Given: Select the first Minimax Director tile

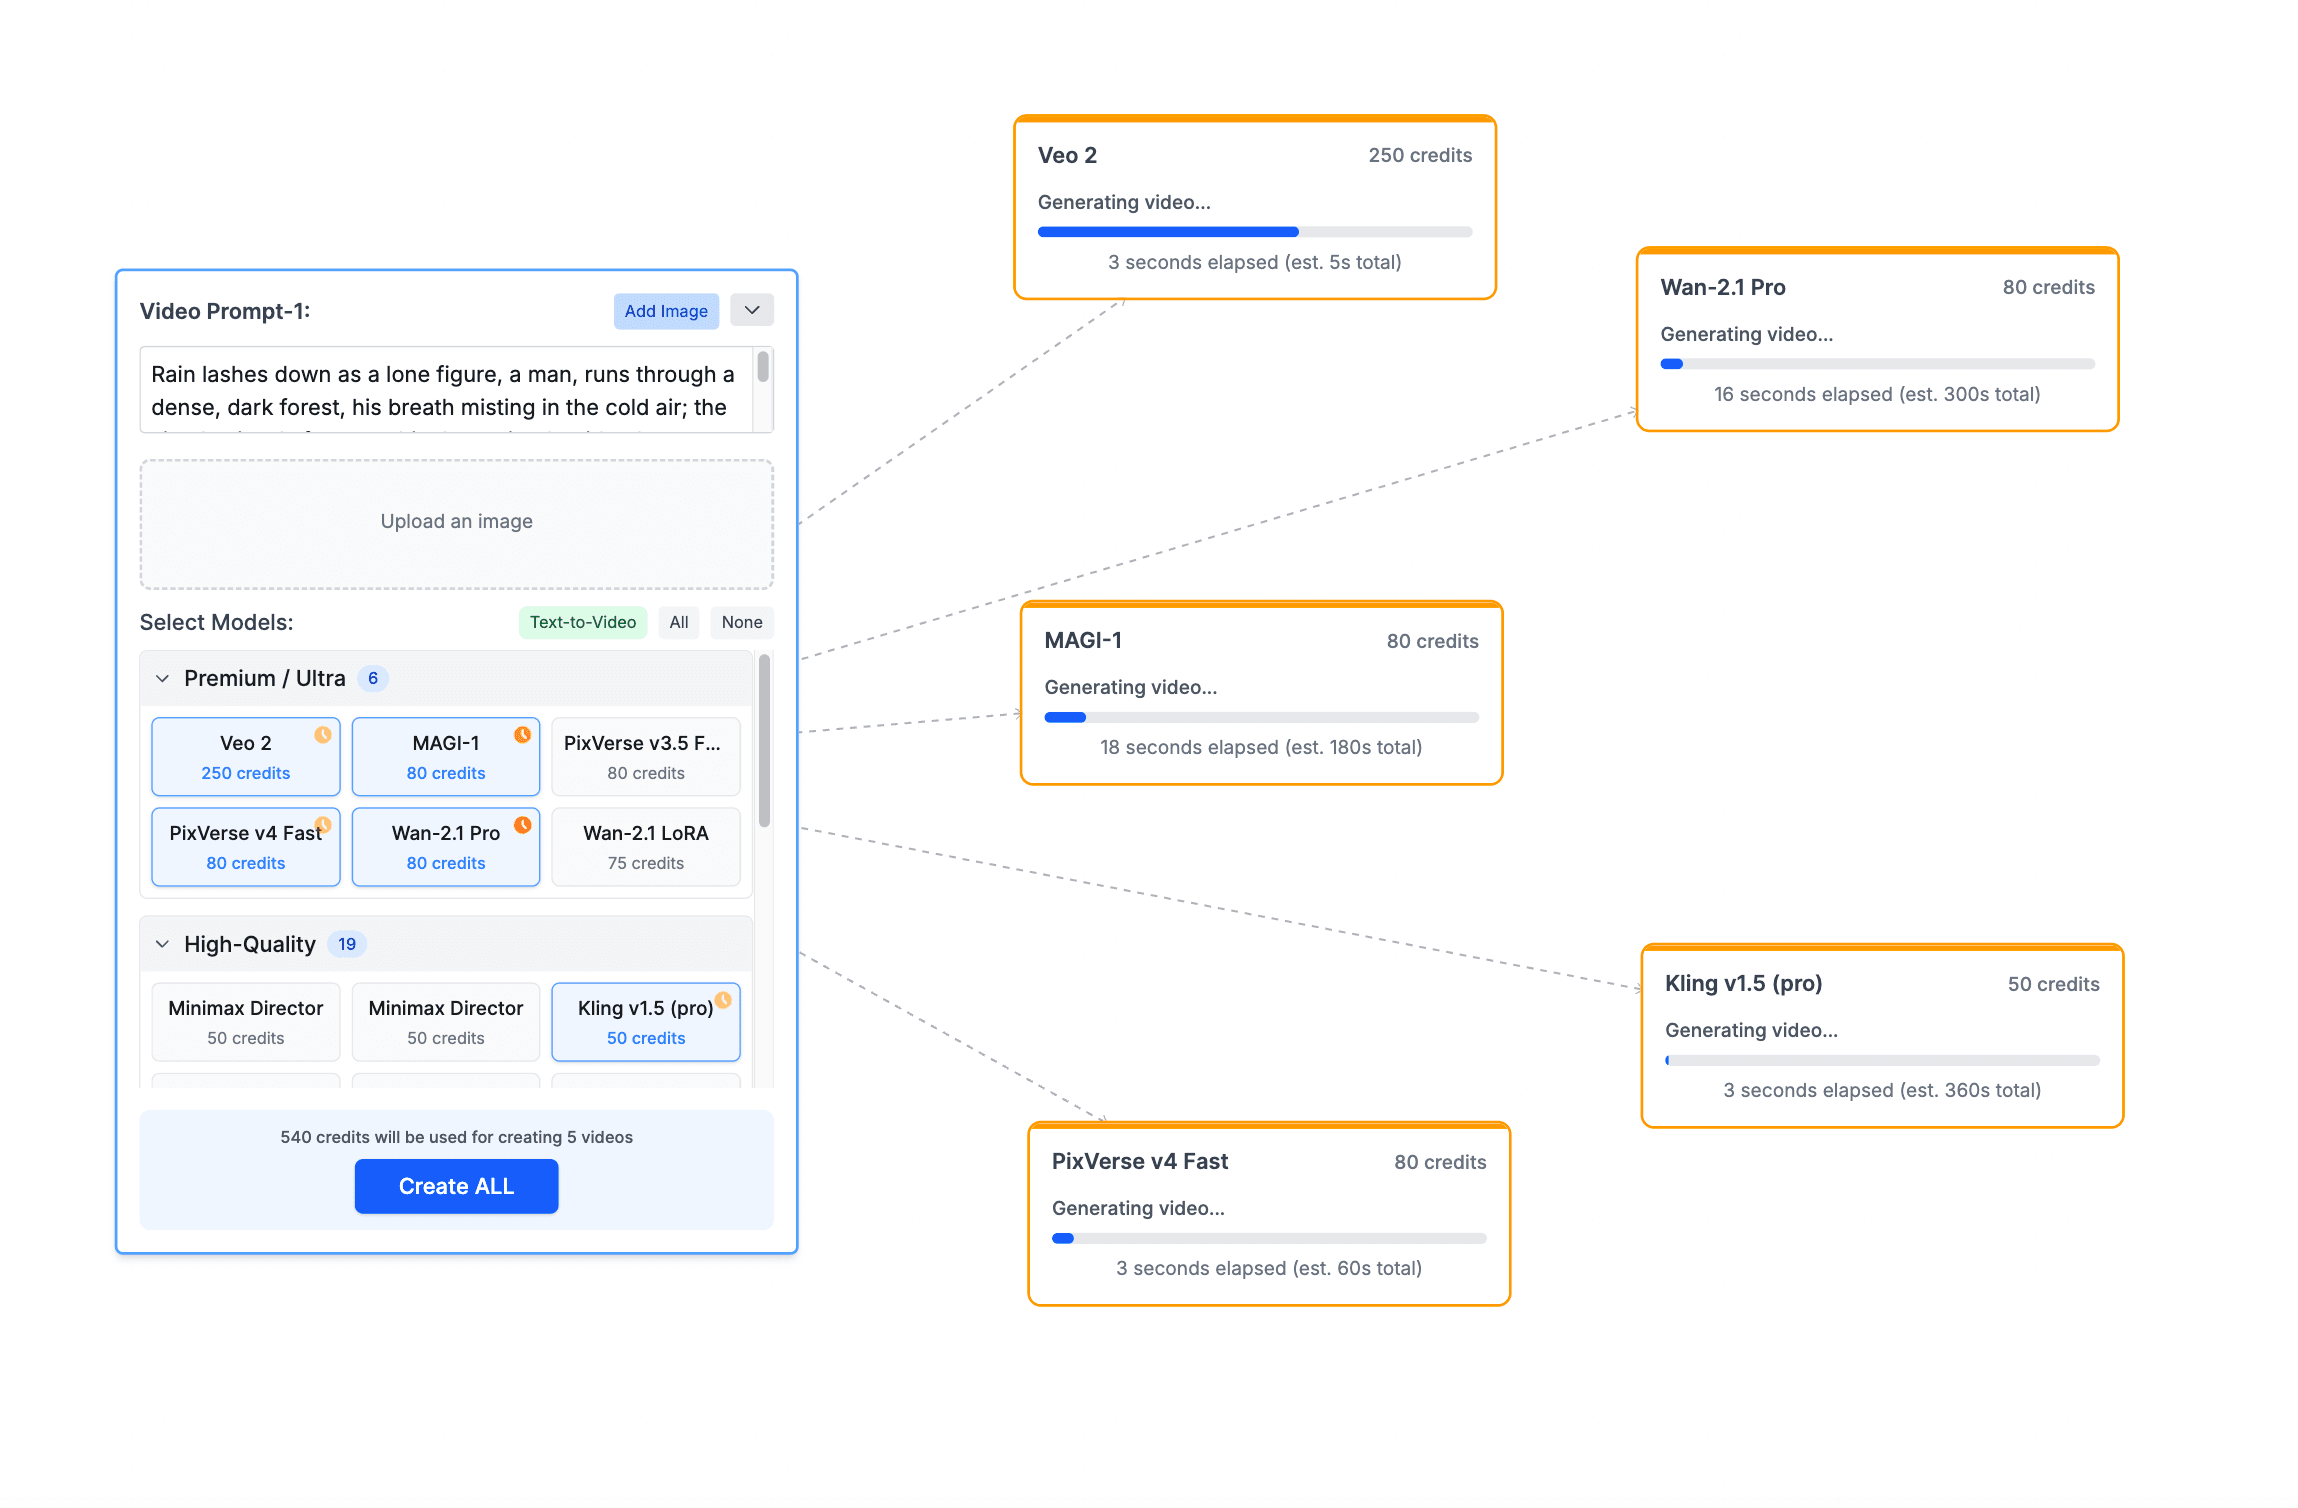Looking at the screenshot, I should pos(246,1022).
